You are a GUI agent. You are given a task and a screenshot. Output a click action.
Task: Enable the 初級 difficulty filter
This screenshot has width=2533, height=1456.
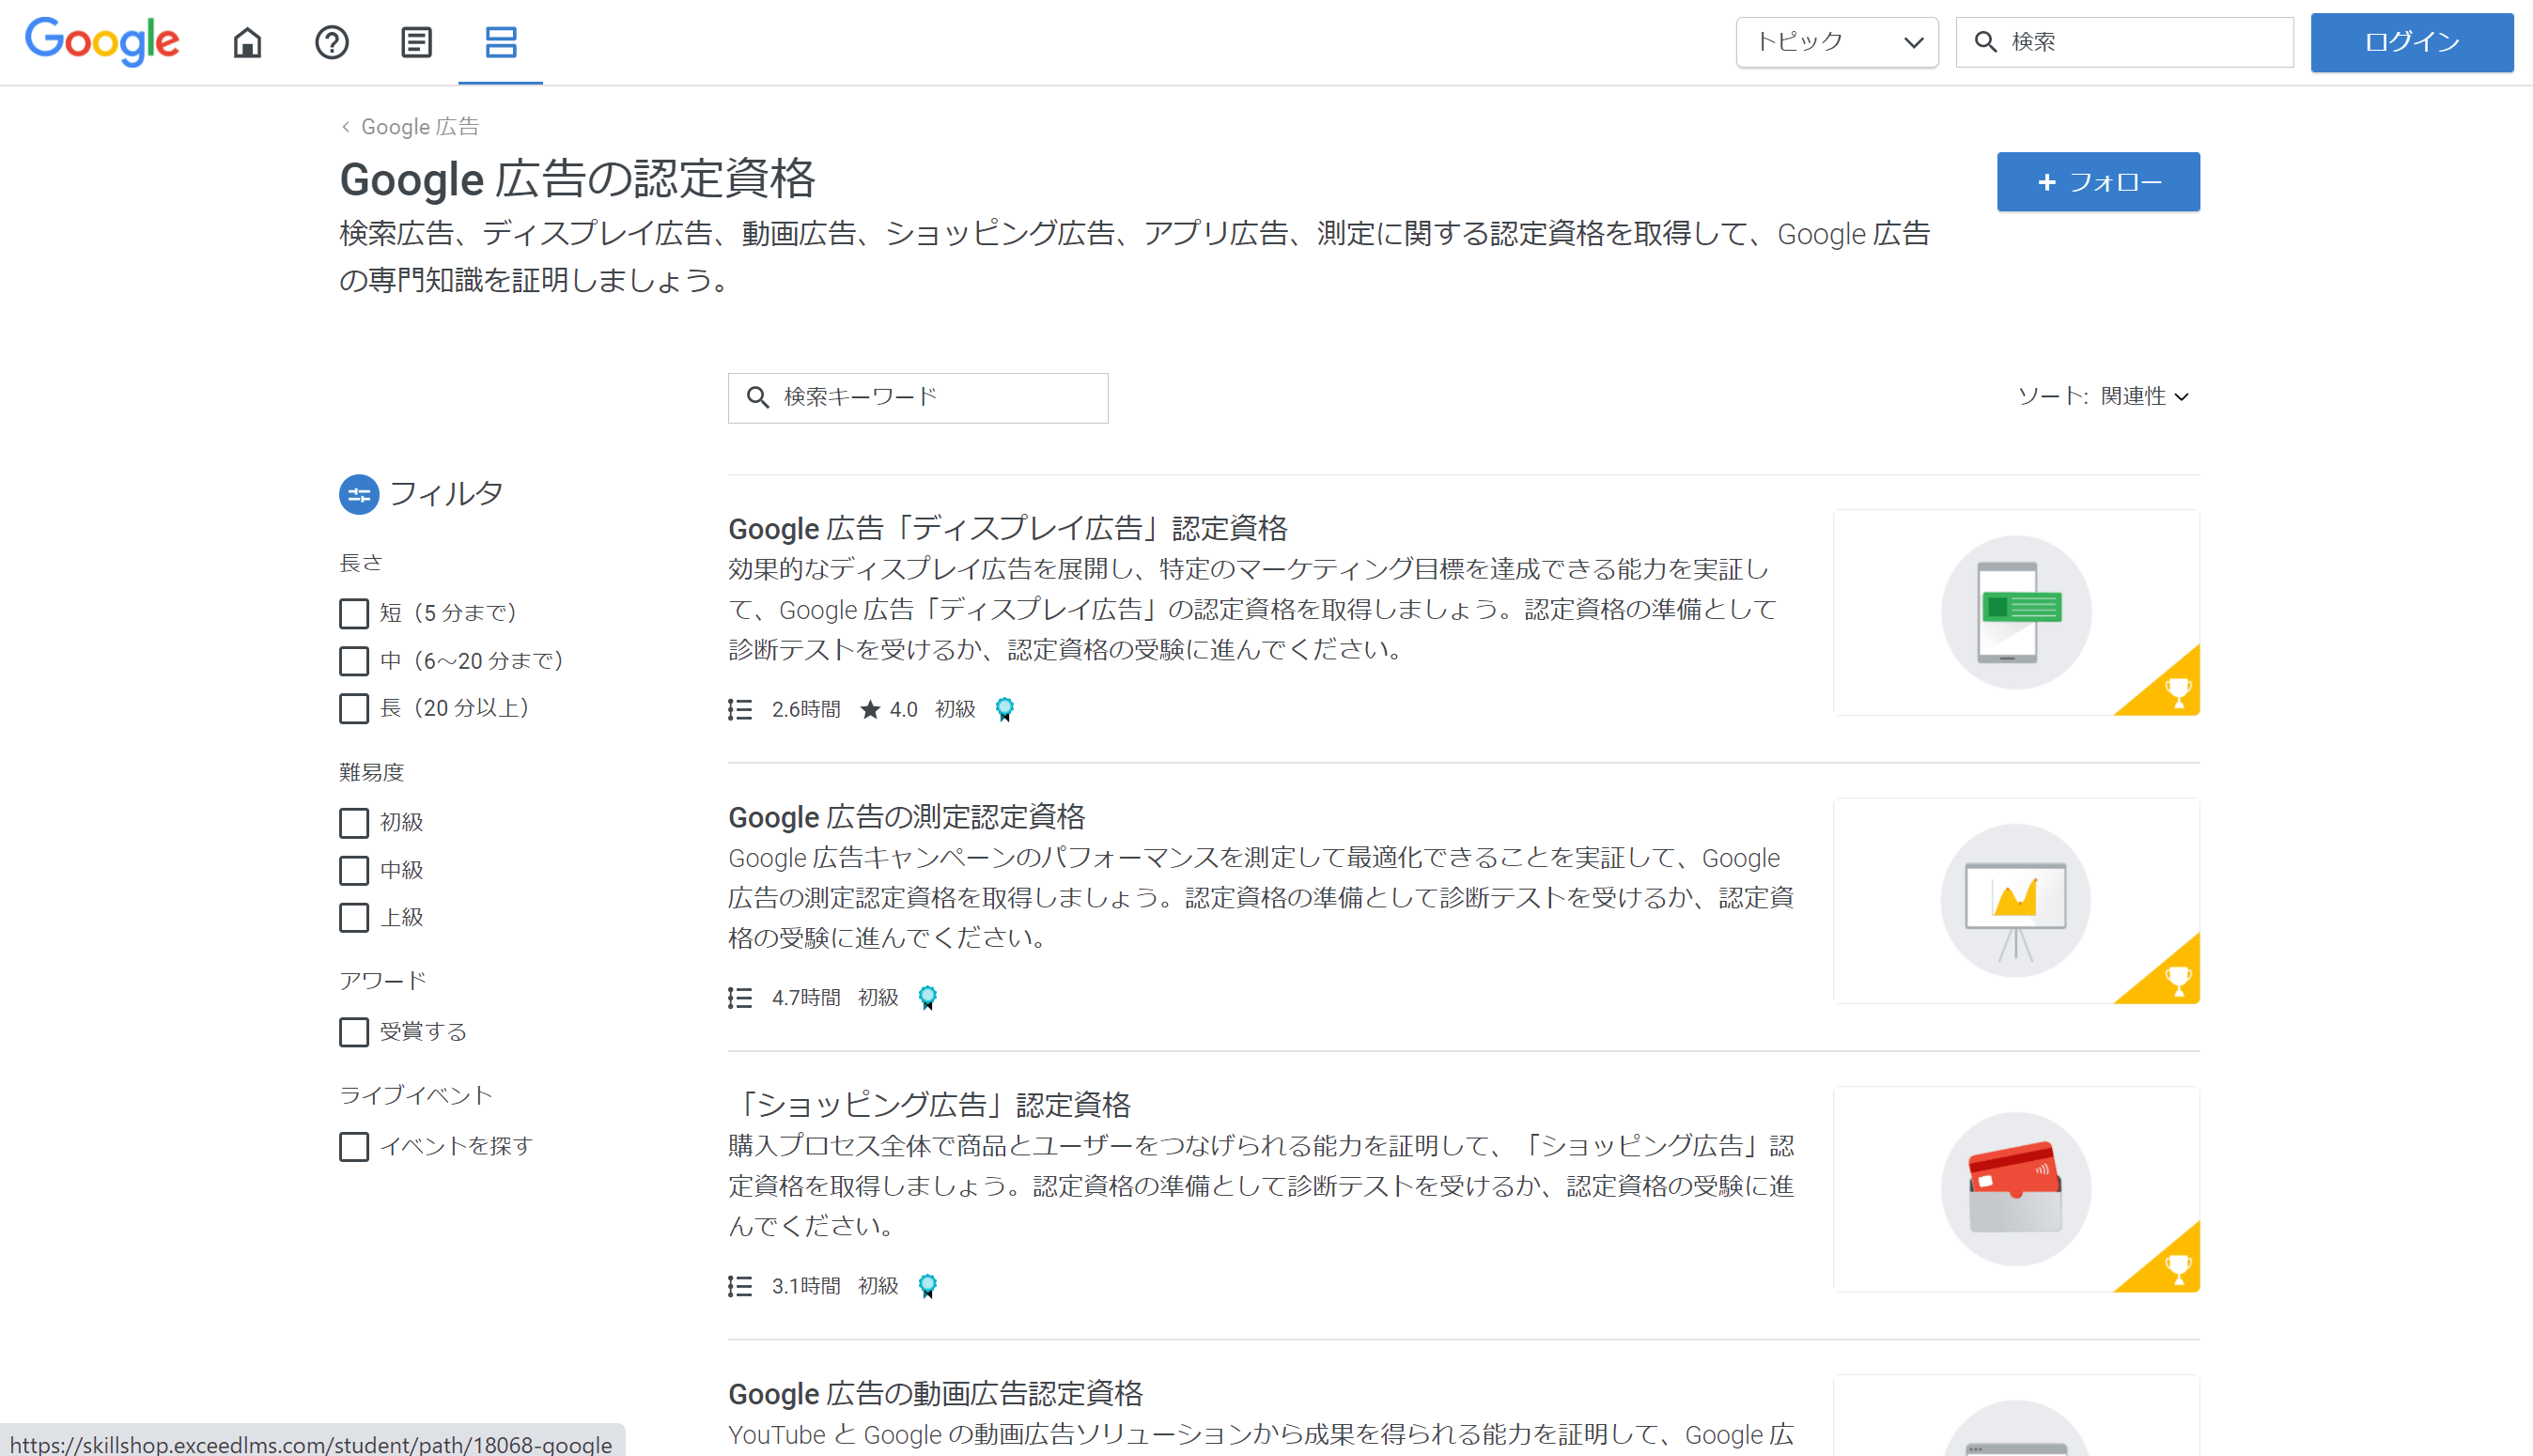tap(353, 823)
